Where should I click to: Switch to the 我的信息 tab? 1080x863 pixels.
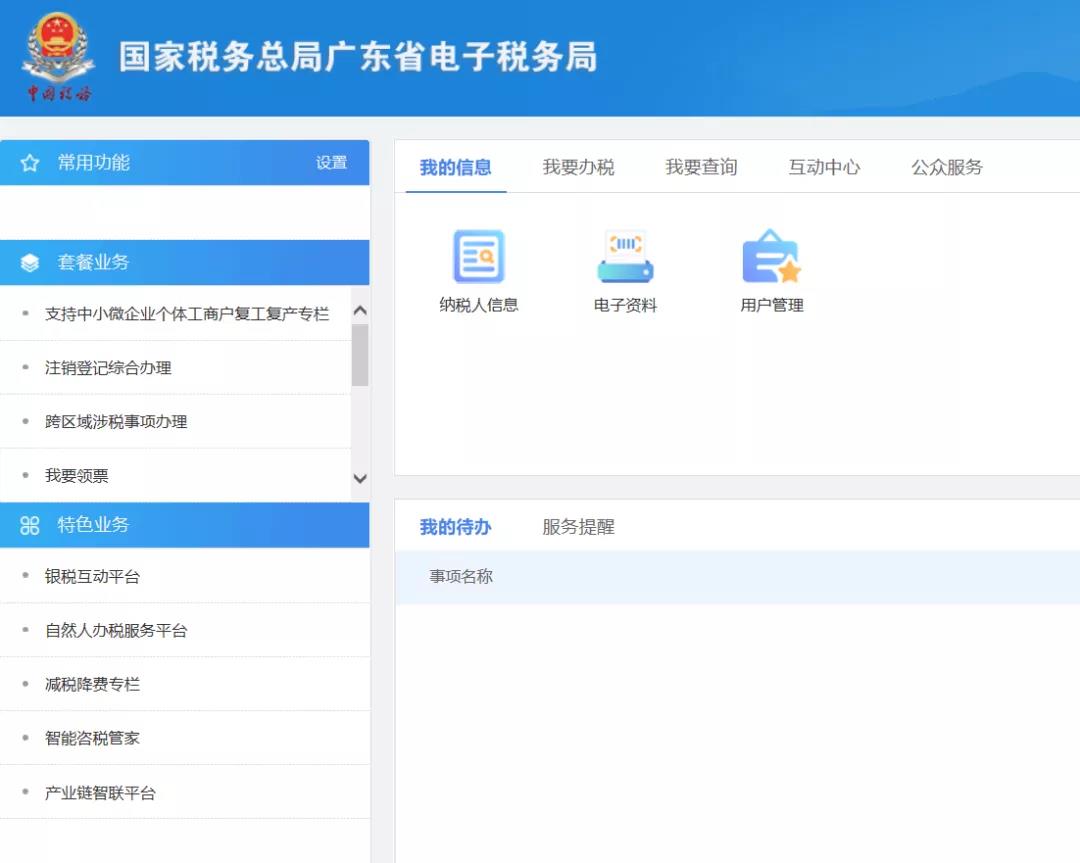pos(455,167)
